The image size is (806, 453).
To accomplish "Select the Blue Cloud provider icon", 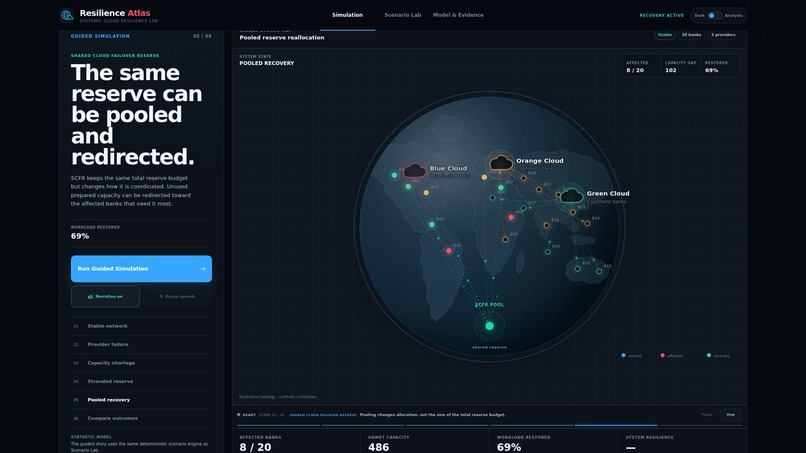I will click(414, 170).
